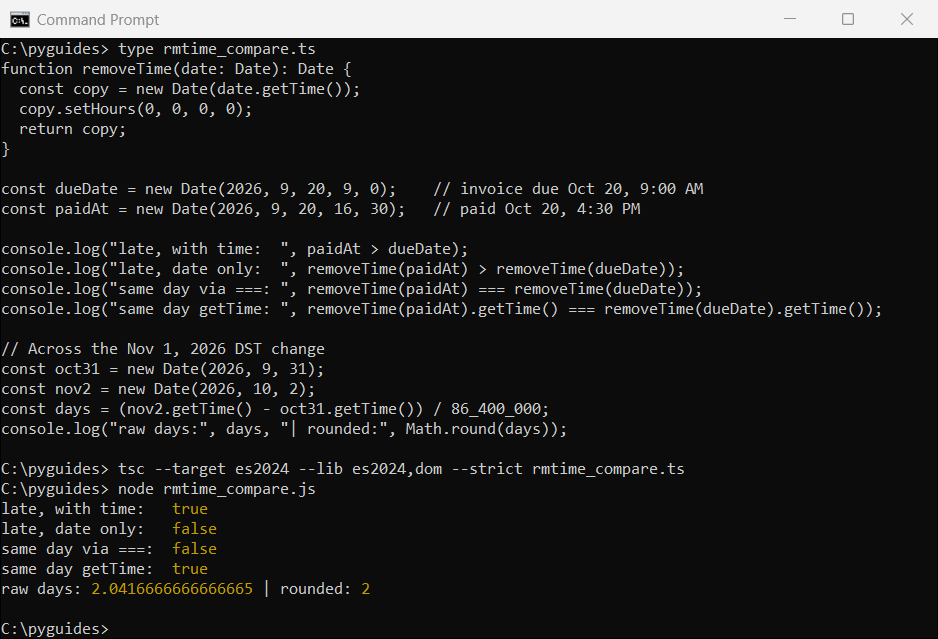Click the 'false' output after 'late, date only:'
The image size is (938, 639).
point(194,529)
